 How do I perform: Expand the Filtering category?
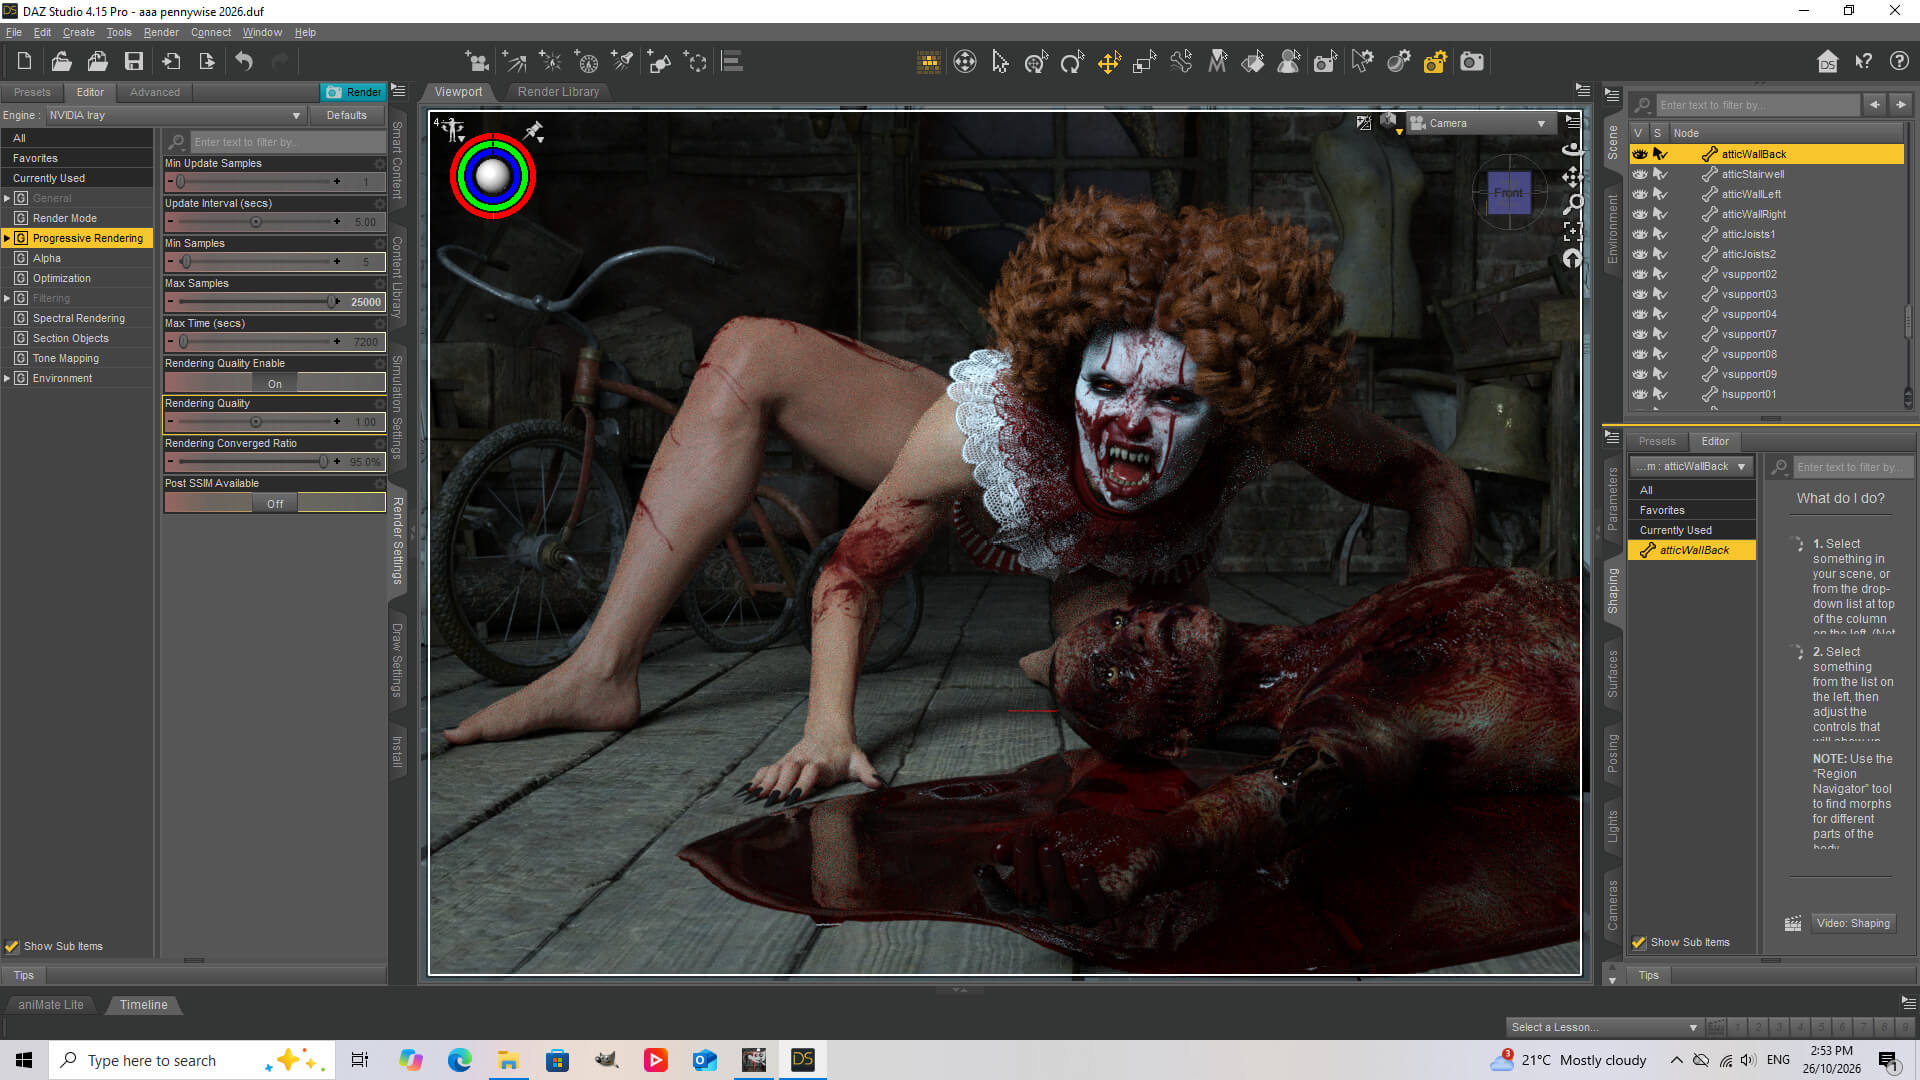click(x=7, y=298)
